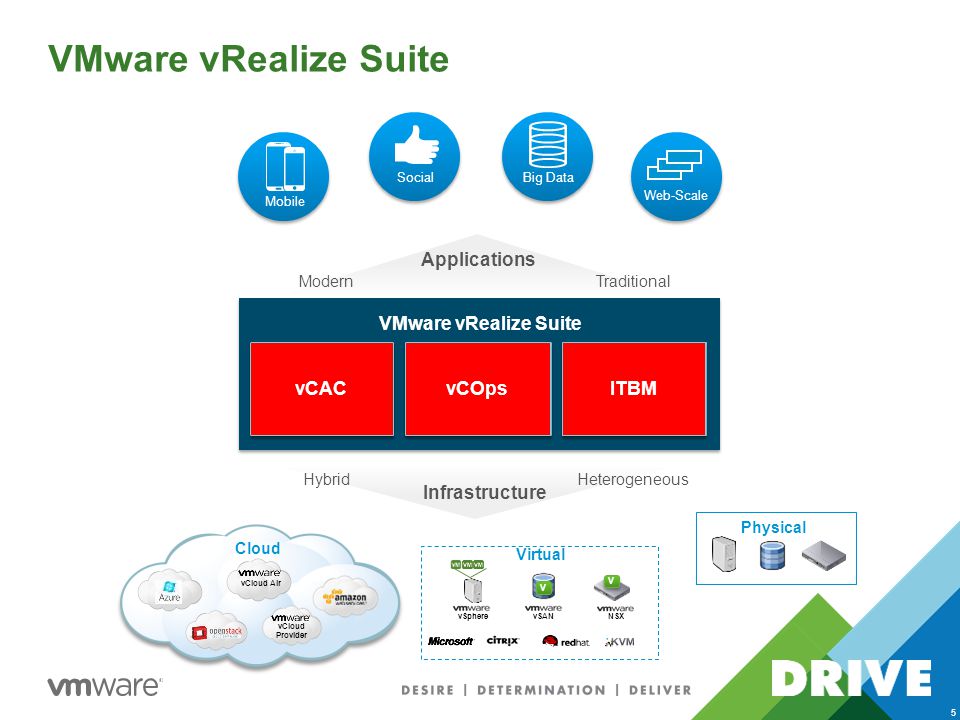Select the blue physical database icon
Viewport: 960px width, 720px height.
[x=773, y=555]
